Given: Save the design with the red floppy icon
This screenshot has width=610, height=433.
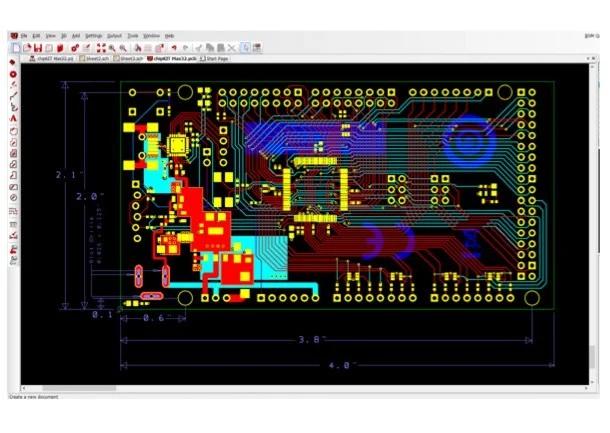Looking at the screenshot, I should click(x=38, y=48).
